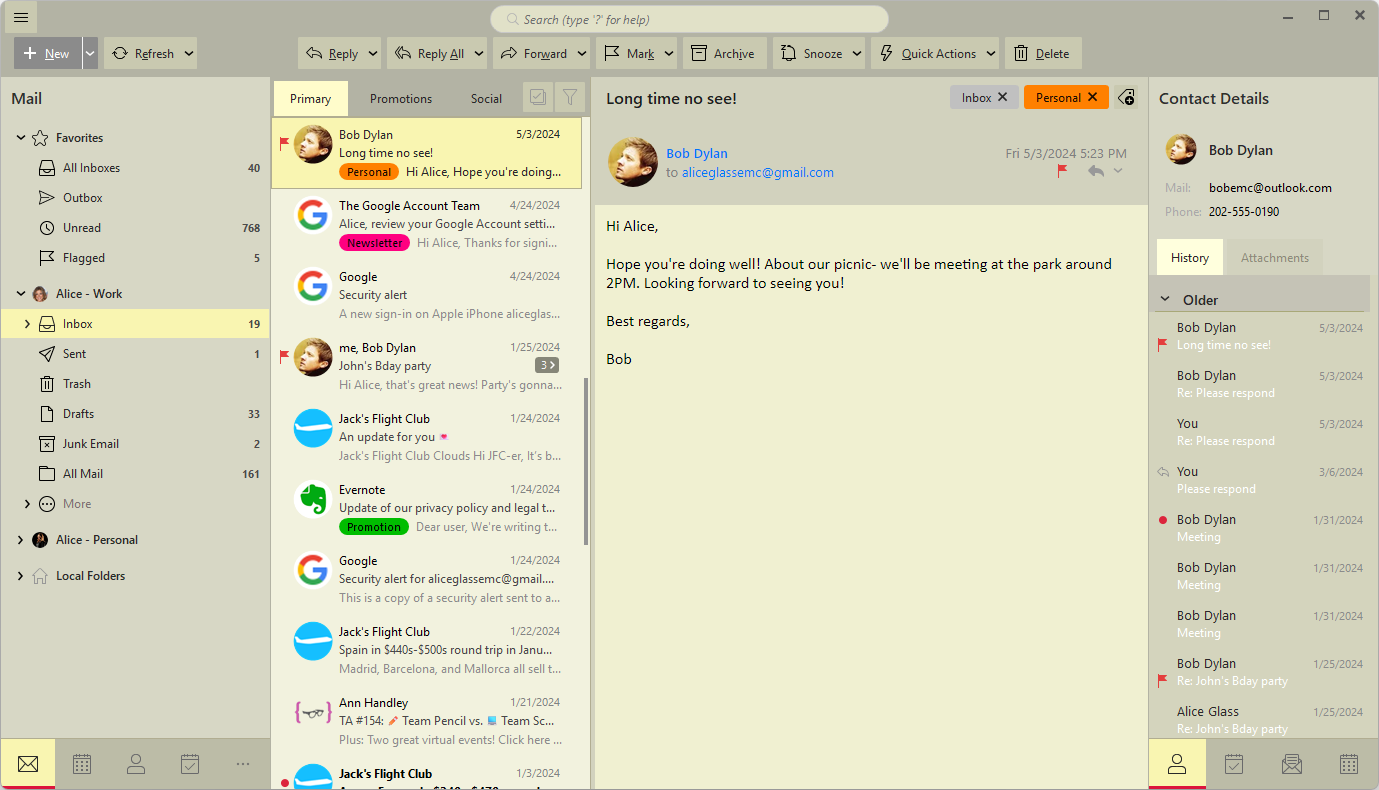The height and width of the screenshot is (790, 1379).
Task: Open Calendar from the bottom-left navigation bar
Action: pos(82,764)
